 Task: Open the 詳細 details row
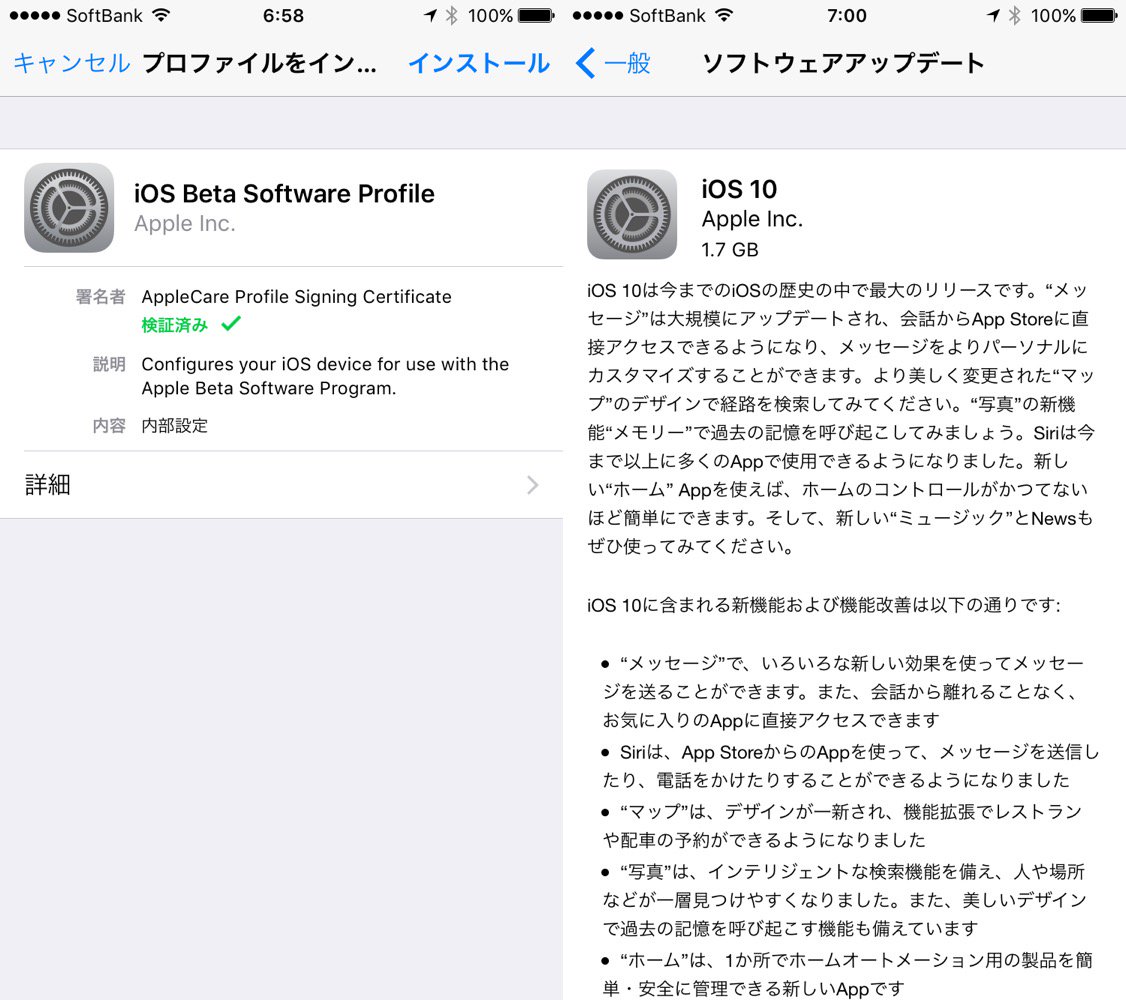282,485
